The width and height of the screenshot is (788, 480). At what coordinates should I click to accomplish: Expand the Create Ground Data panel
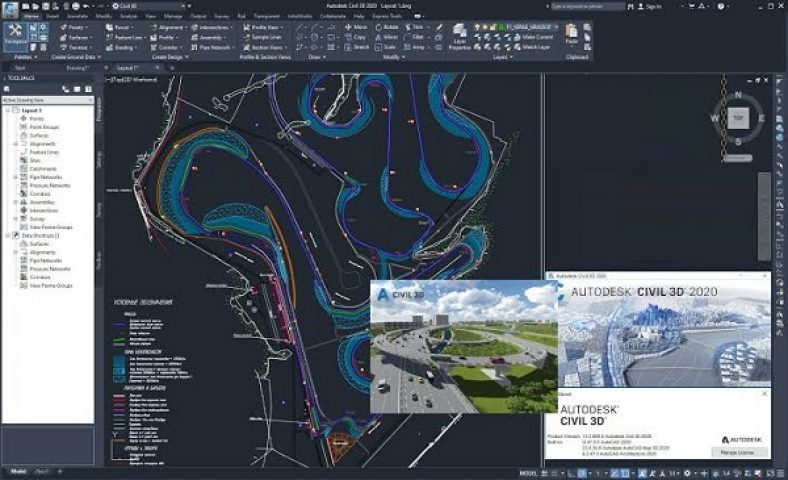tap(76, 57)
